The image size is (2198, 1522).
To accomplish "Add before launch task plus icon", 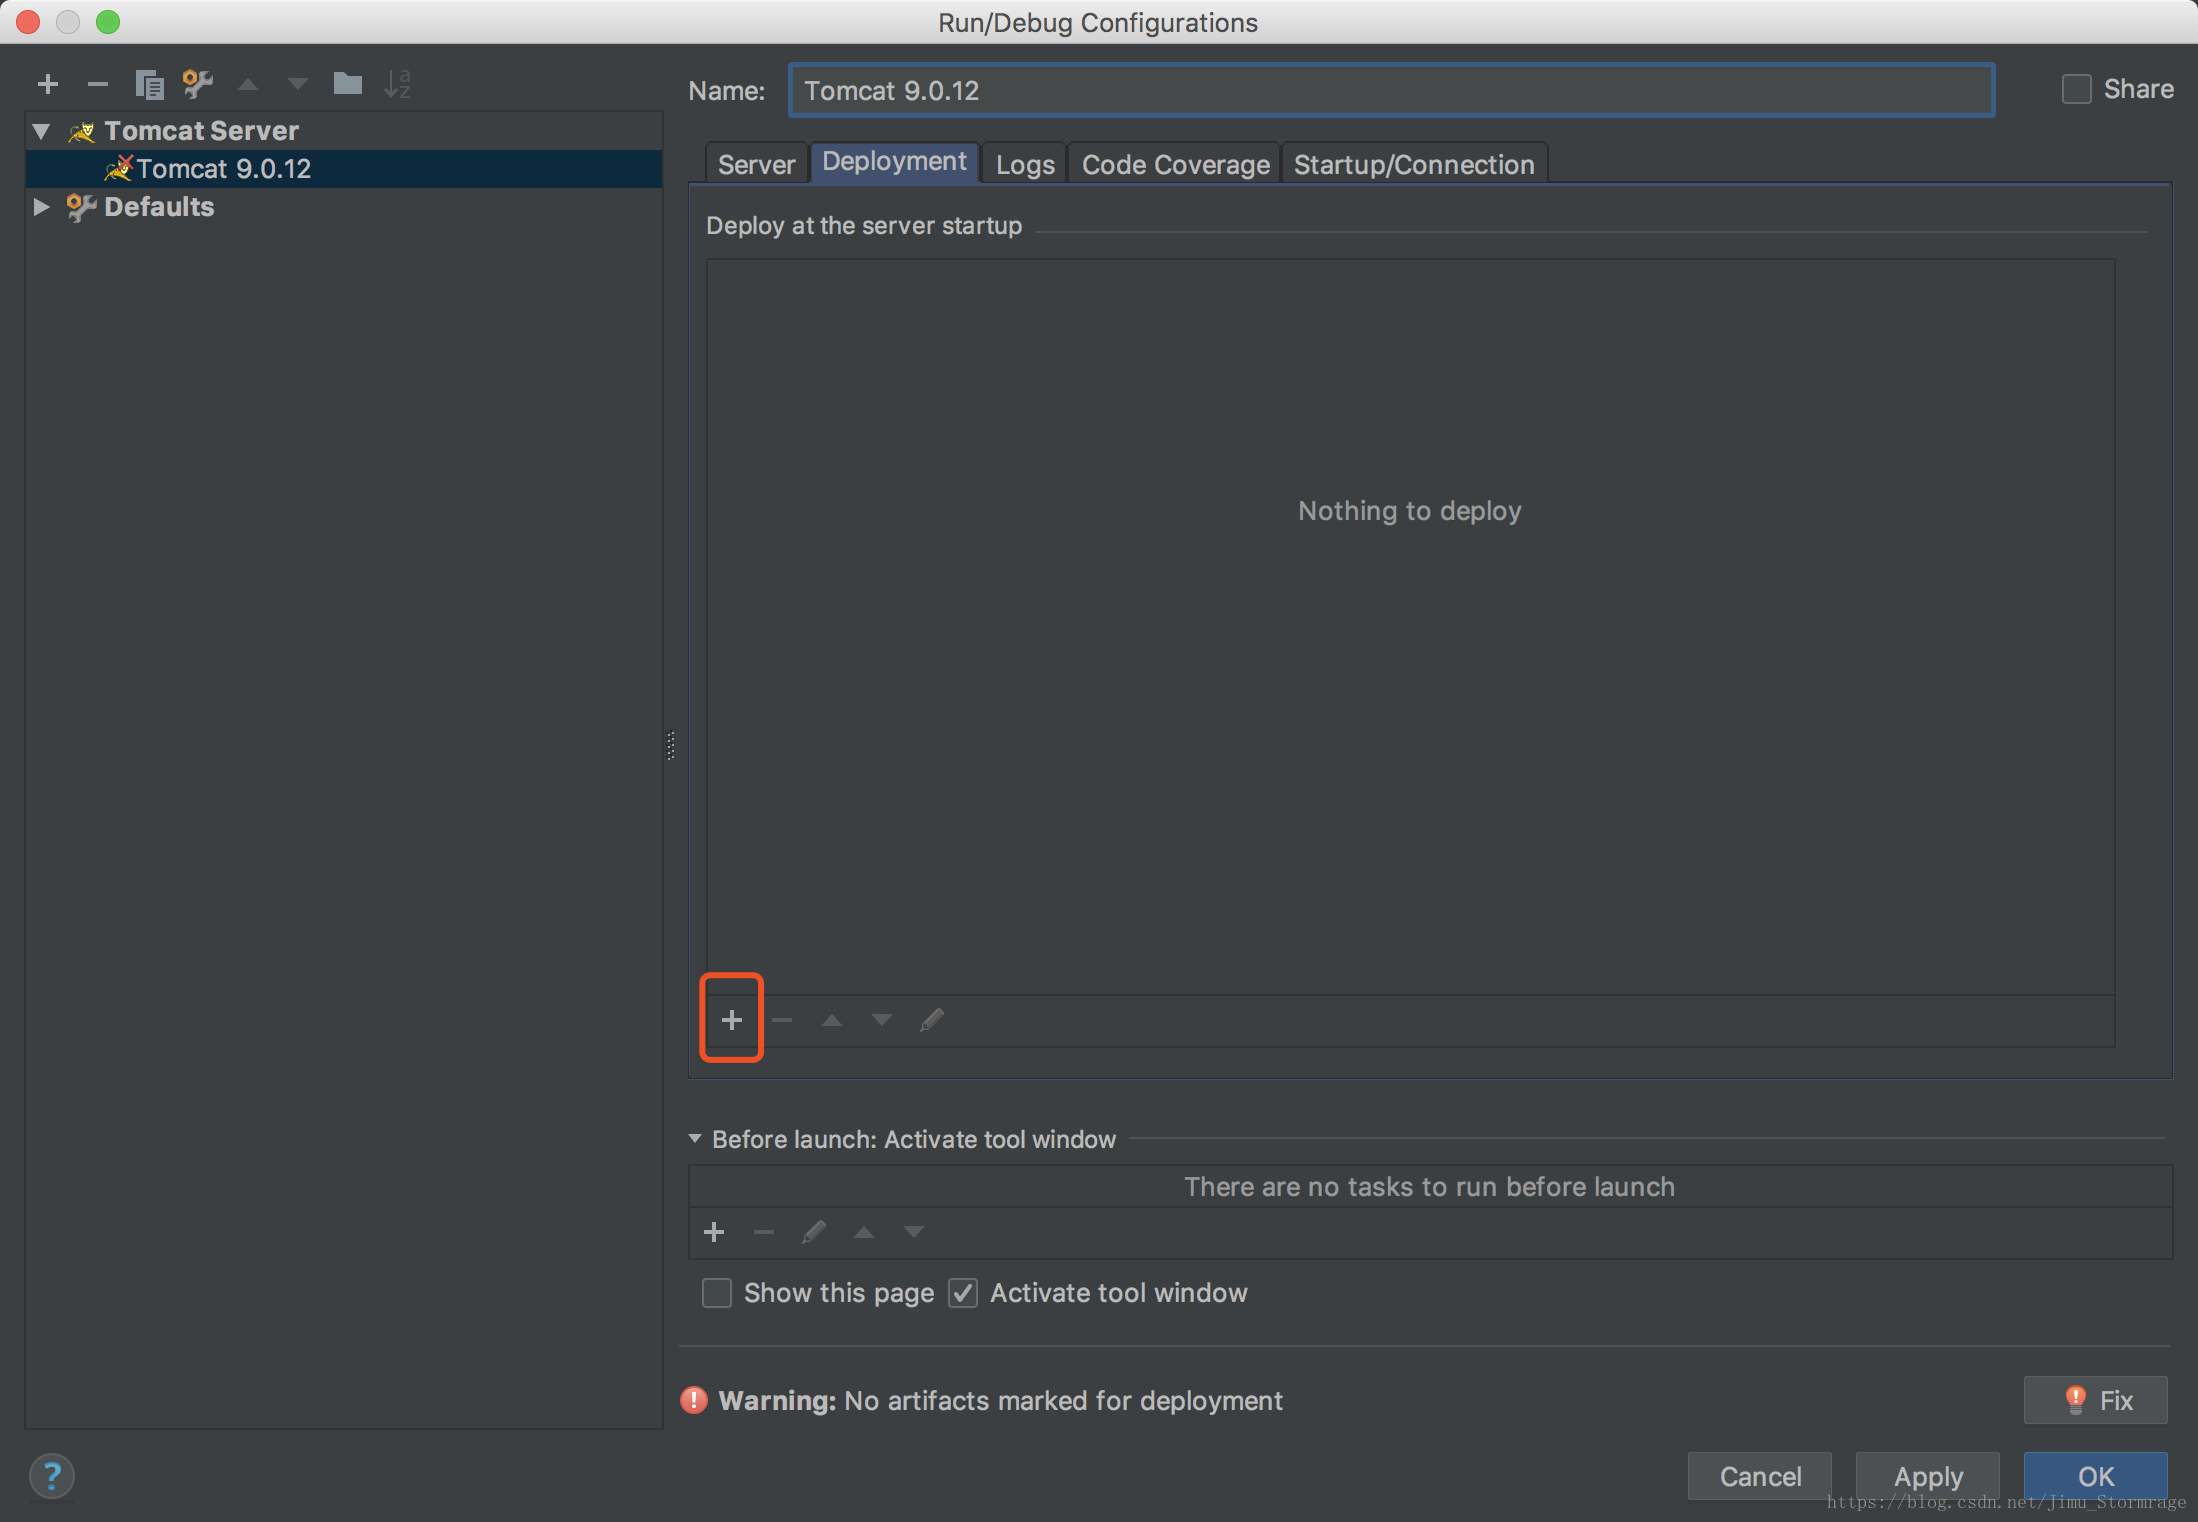I will coord(714,1232).
